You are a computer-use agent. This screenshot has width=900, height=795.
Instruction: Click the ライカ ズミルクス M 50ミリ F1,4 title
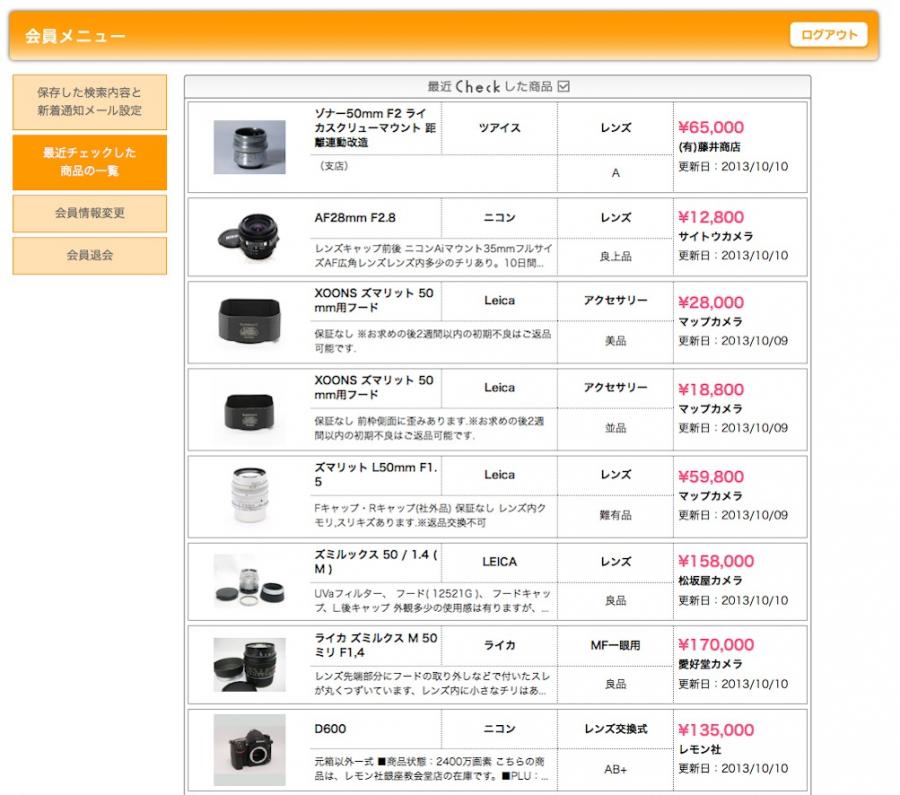[x=375, y=645]
